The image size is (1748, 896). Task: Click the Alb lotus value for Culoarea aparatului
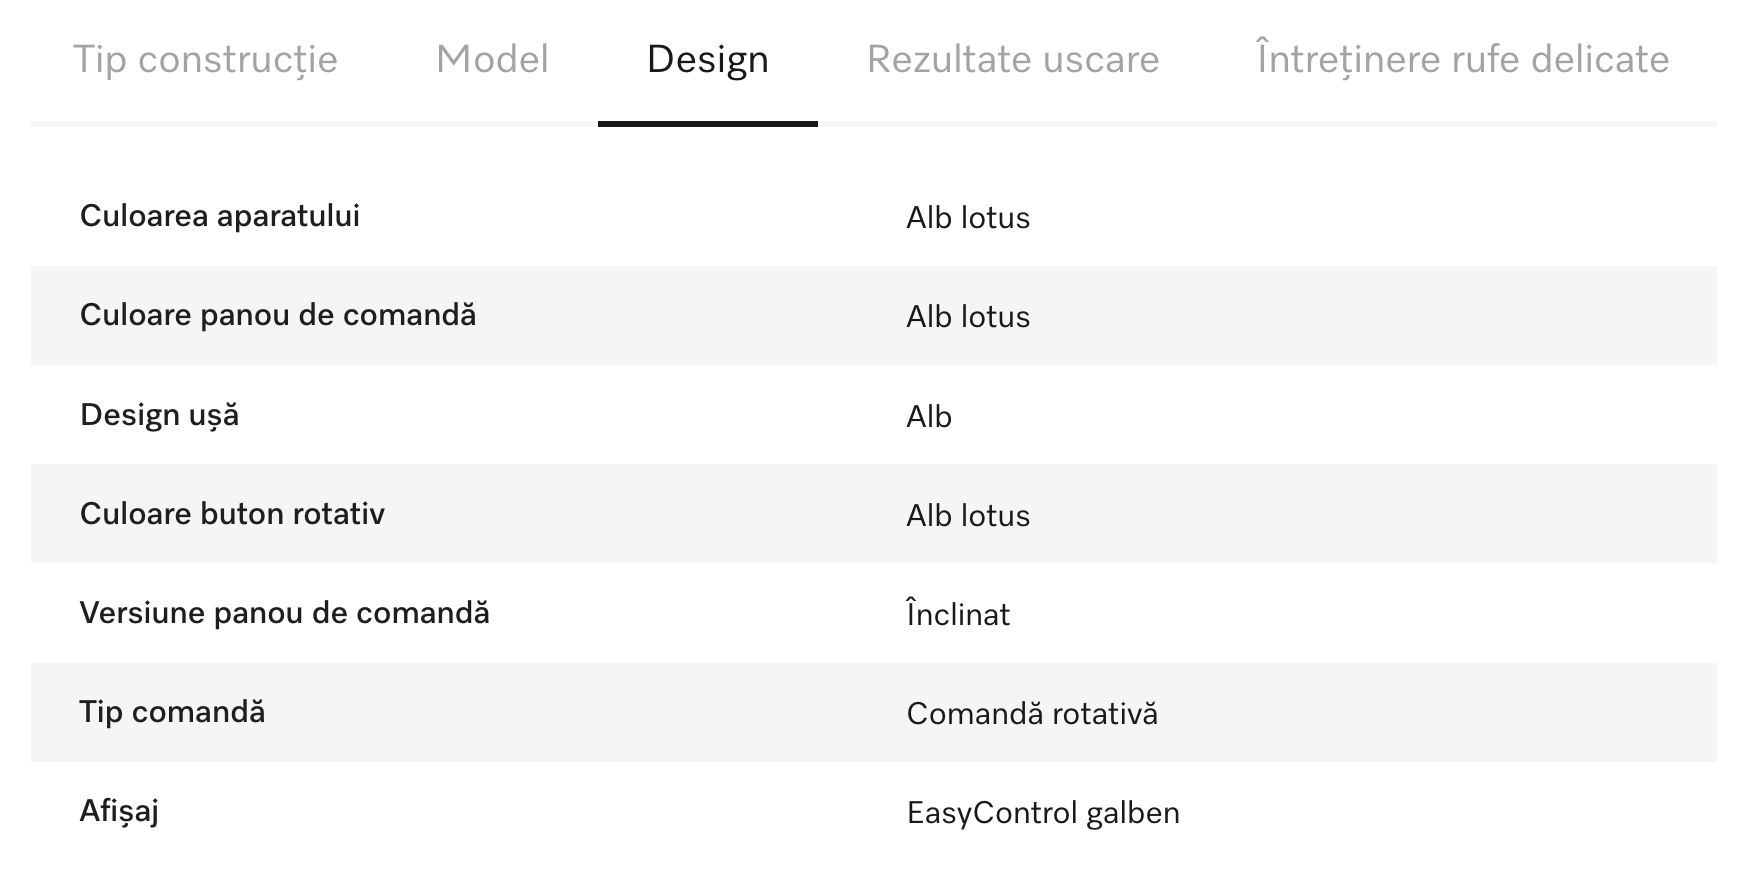click(x=968, y=218)
